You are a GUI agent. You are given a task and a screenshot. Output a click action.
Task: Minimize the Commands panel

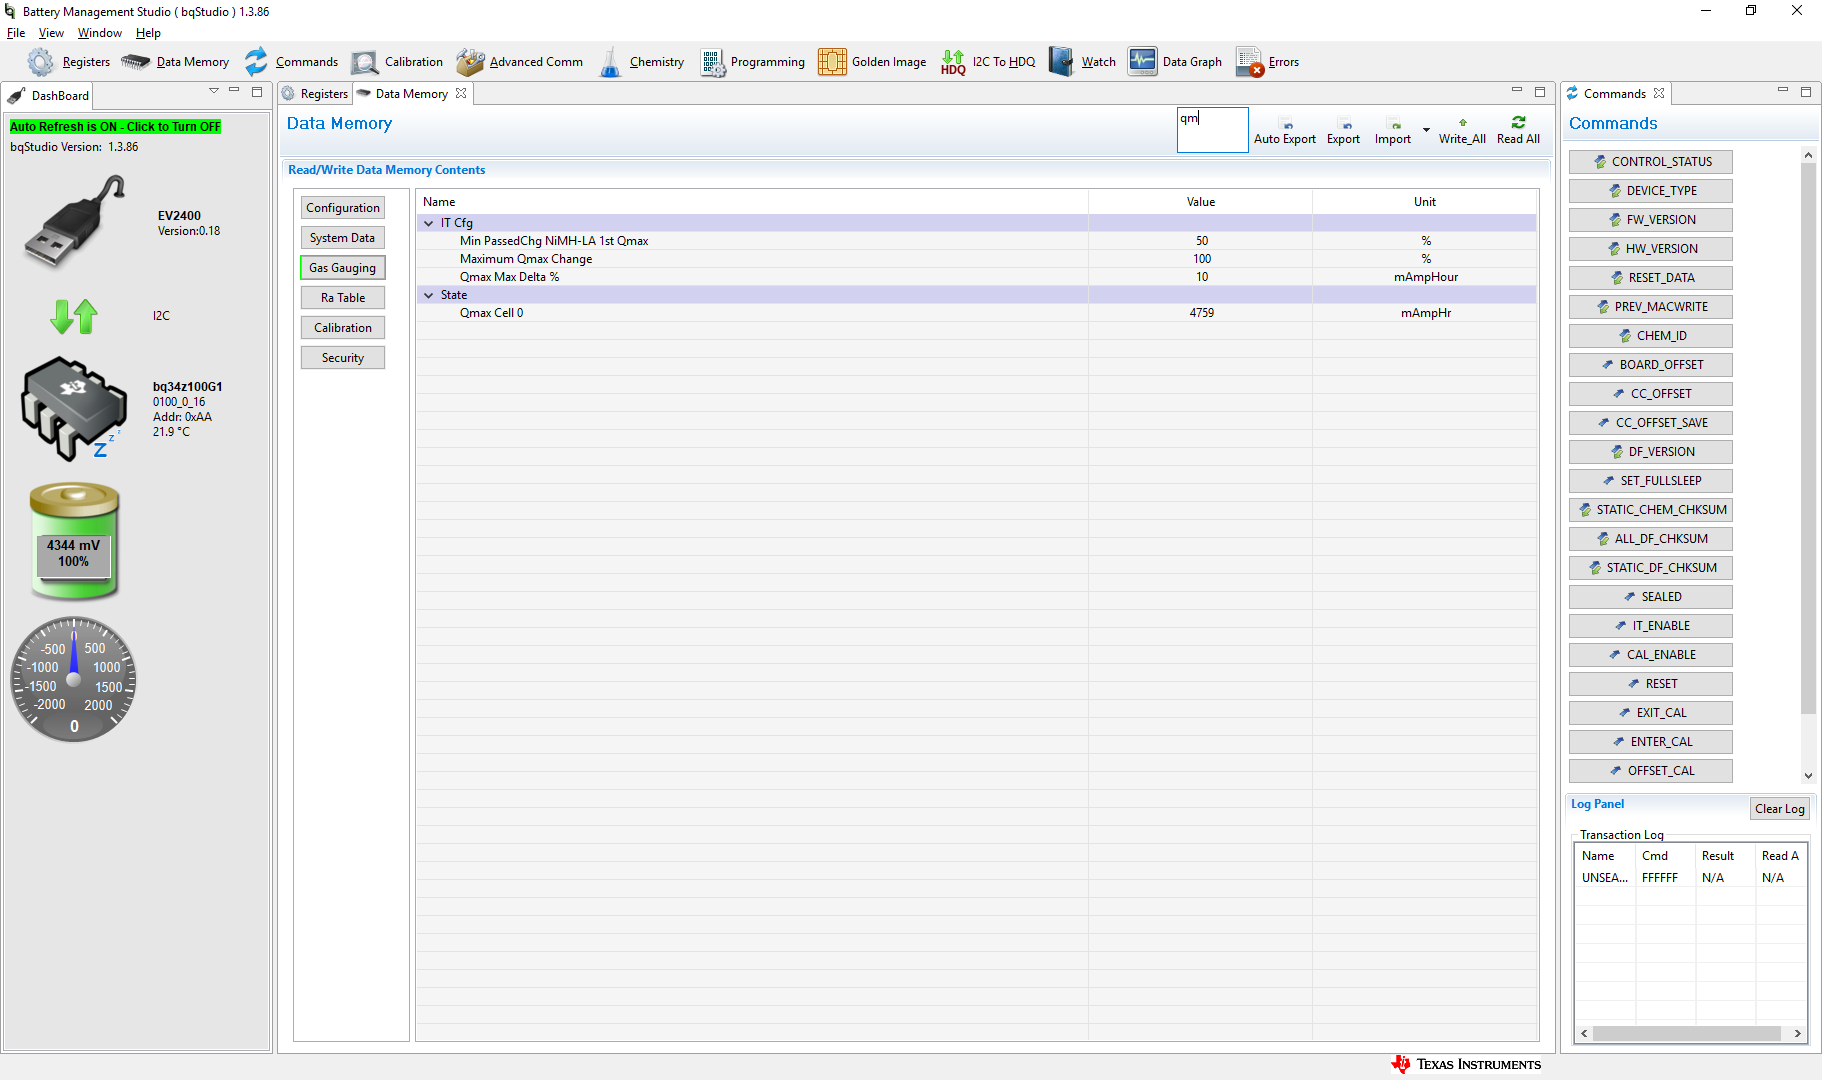coord(1782,91)
